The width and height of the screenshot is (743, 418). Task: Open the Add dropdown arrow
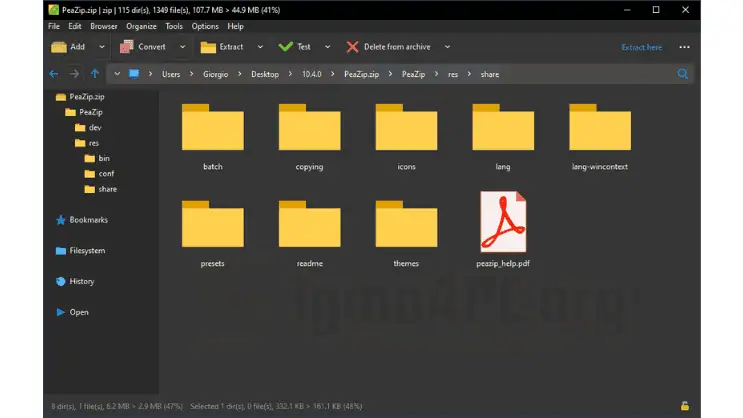click(x=101, y=47)
